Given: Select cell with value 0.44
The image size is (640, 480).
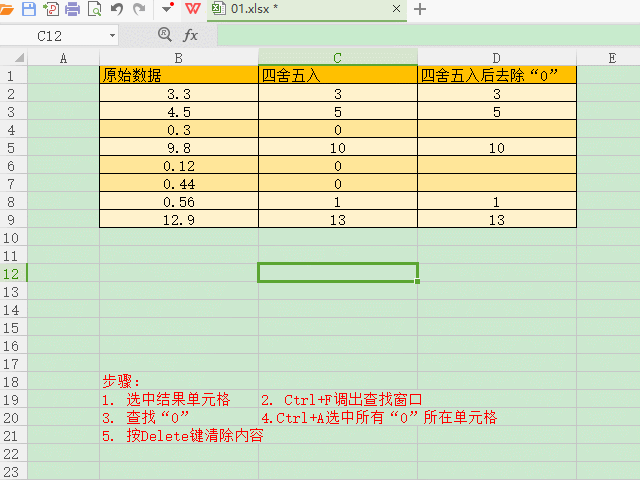Looking at the screenshot, I should click(x=179, y=183).
